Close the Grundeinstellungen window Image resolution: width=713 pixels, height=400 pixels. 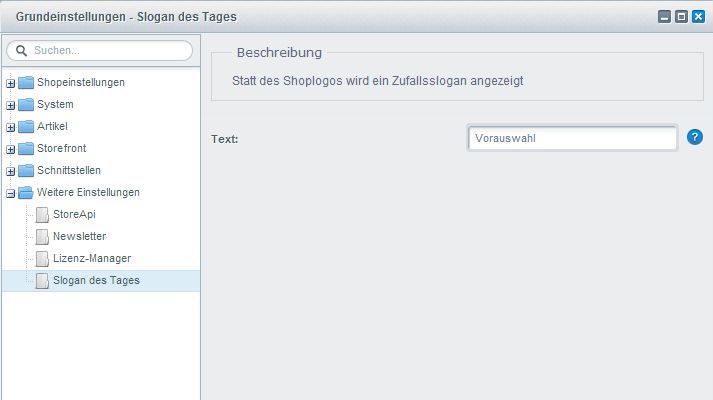coord(698,17)
